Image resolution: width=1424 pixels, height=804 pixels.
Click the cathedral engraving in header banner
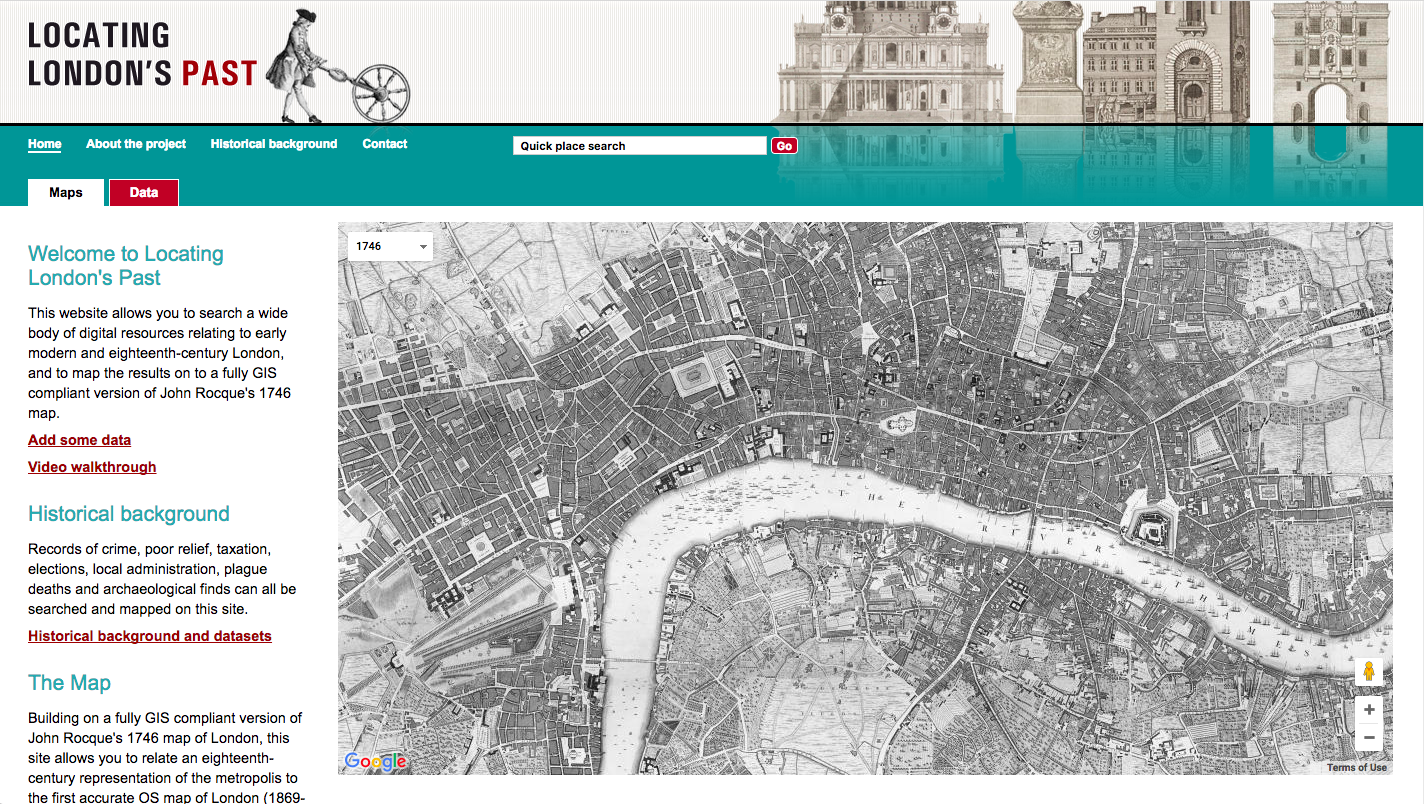point(889,62)
